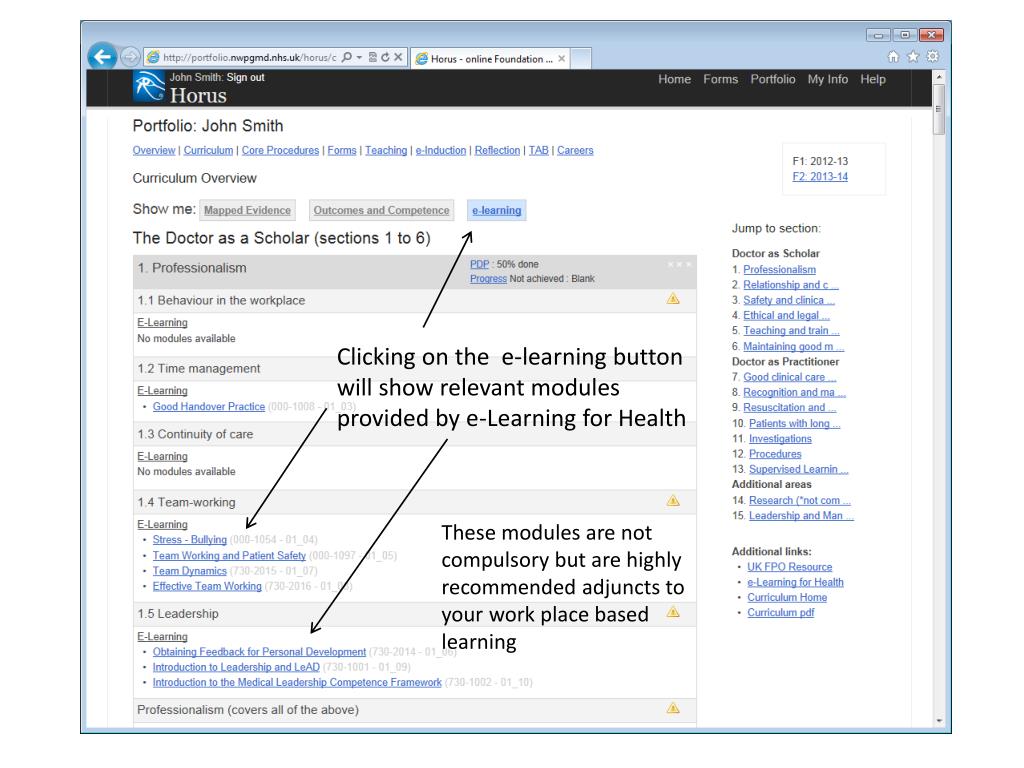Click the refresh icon in address bar
The width and height of the screenshot is (1024, 768).
[385, 57]
